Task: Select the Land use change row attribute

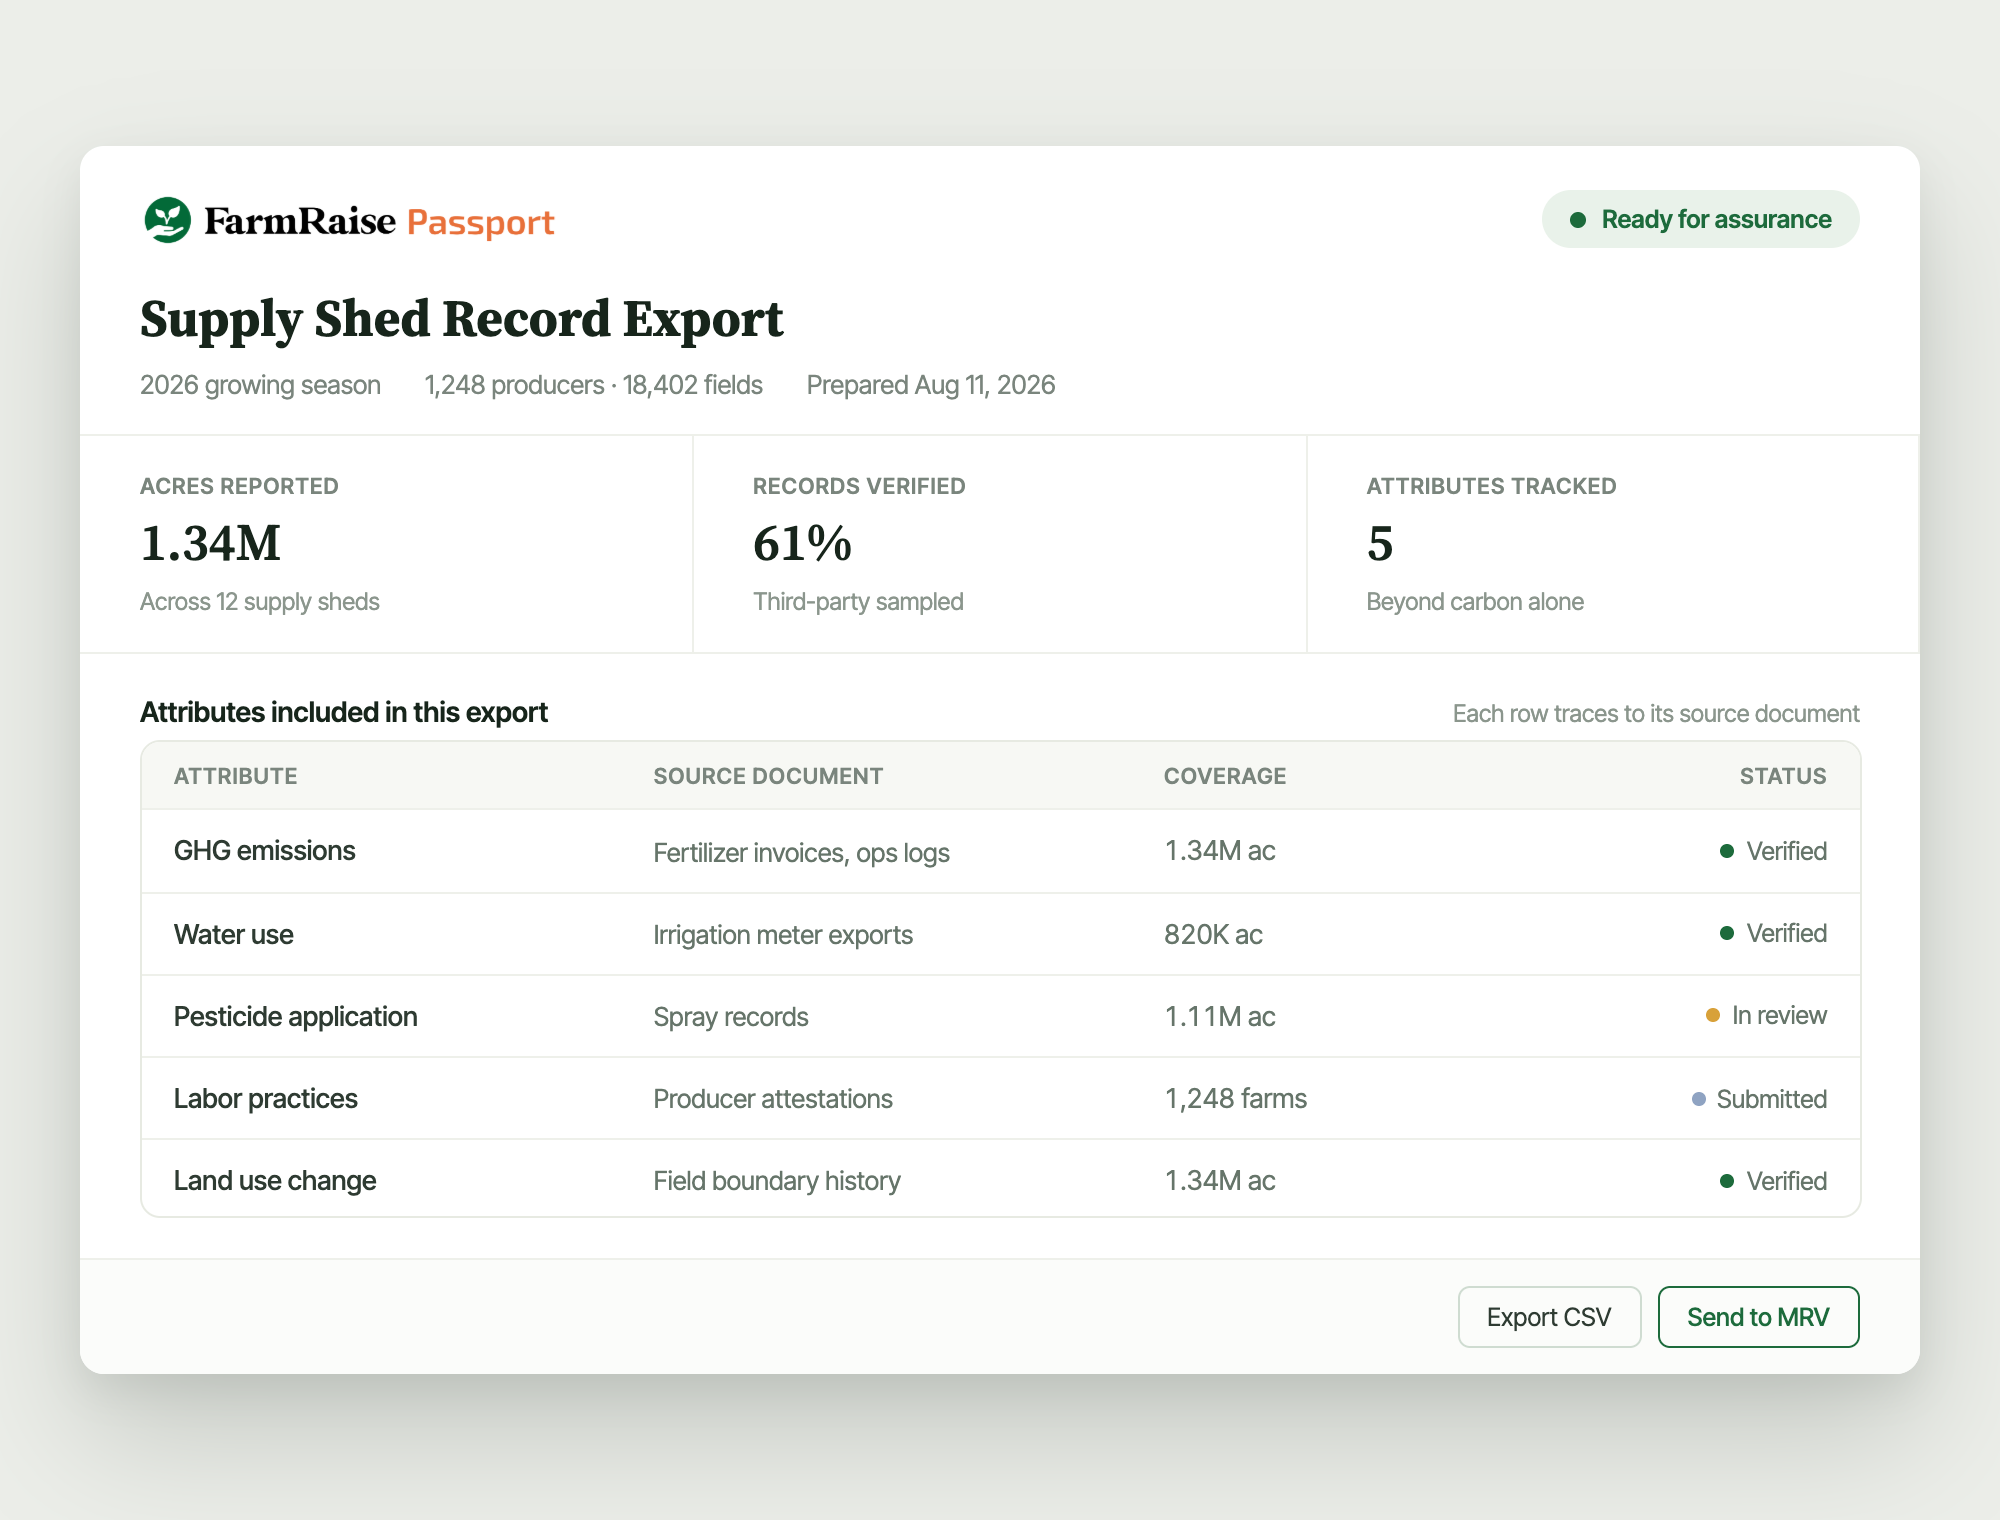Action: coord(275,1181)
